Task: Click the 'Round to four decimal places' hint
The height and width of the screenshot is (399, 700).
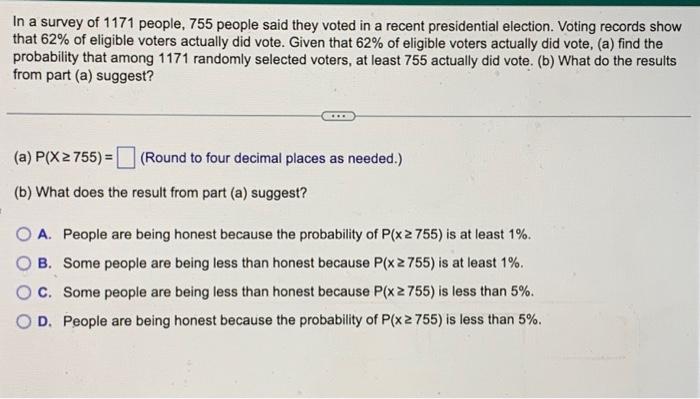Action: (271, 158)
